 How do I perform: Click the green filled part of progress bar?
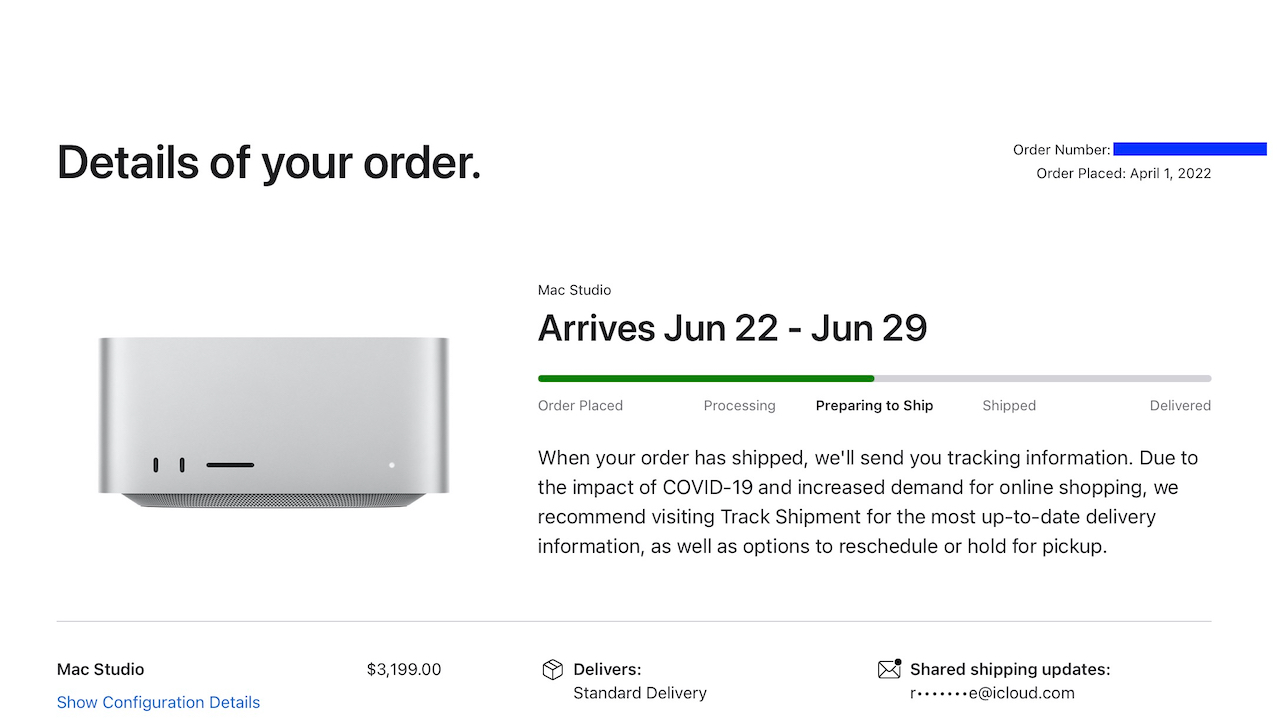point(705,379)
